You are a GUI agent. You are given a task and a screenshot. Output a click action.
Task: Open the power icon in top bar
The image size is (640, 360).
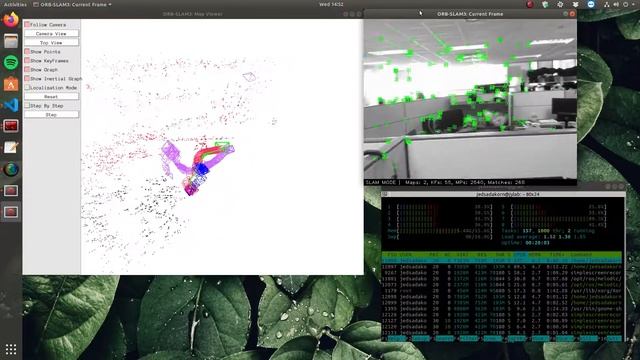point(626,4)
